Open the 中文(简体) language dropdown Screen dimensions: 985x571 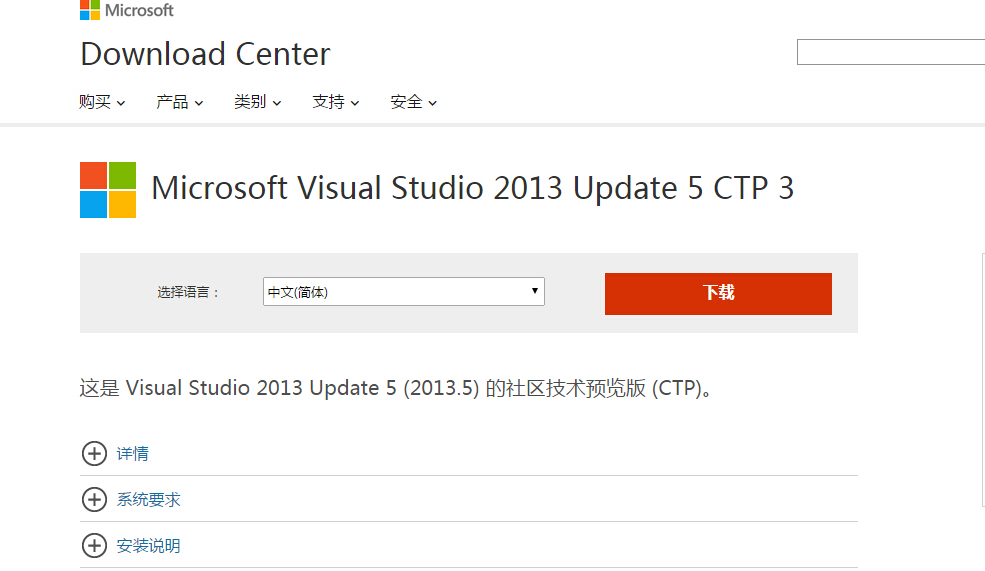(x=403, y=292)
